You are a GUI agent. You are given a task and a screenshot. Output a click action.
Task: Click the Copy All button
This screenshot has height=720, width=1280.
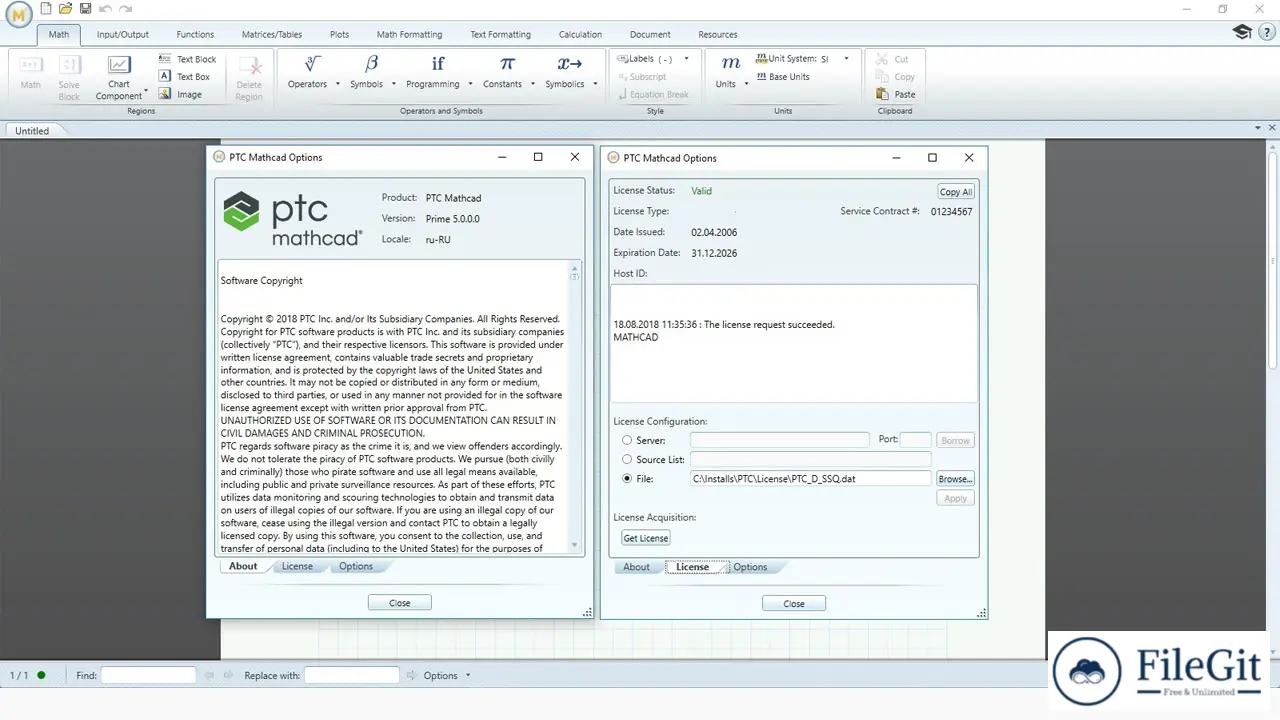tap(956, 192)
